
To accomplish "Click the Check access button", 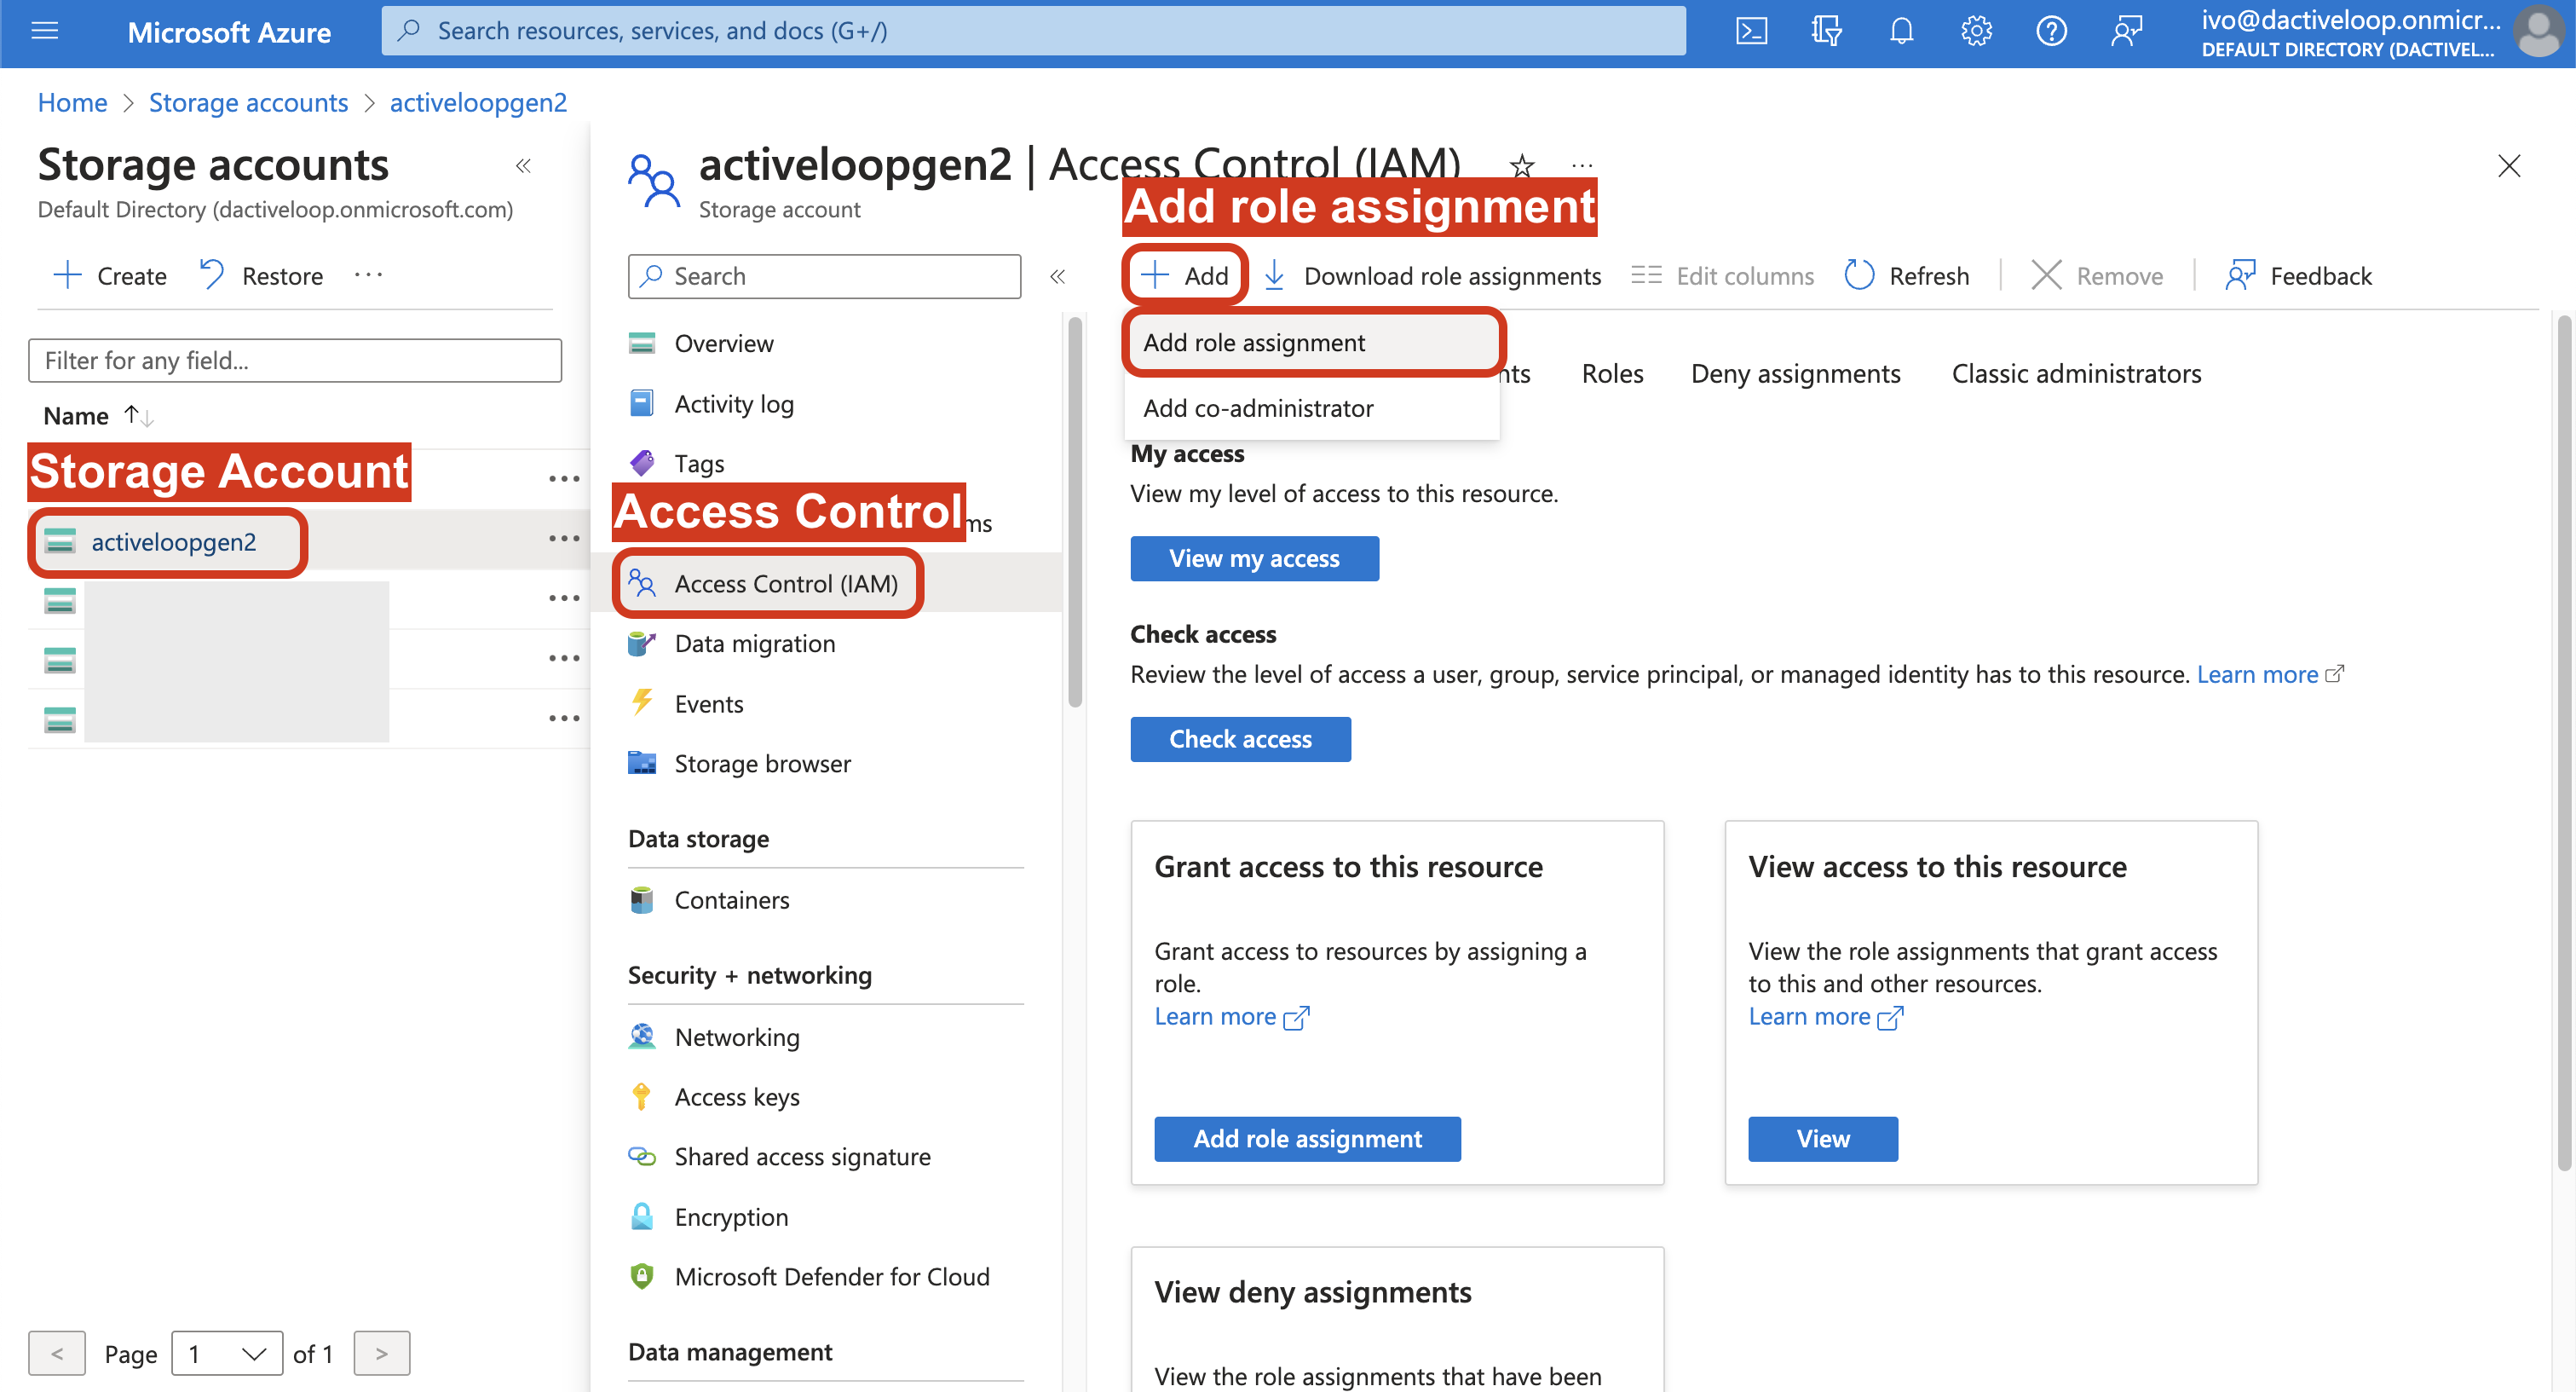I will (x=1240, y=739).
